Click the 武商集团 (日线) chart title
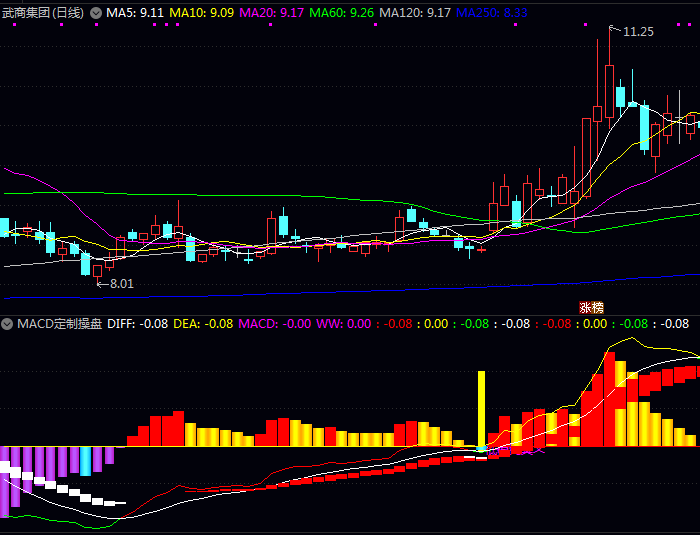 tap(44, 13)
